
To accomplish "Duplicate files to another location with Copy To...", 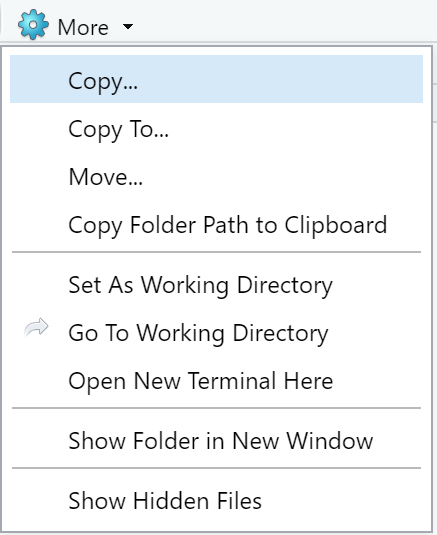I will coord(216,130).
